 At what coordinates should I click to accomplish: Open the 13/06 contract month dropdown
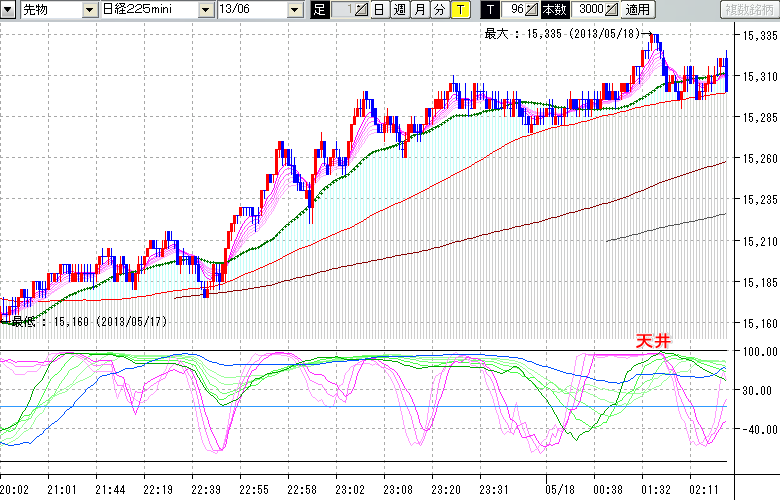point(294,10)
